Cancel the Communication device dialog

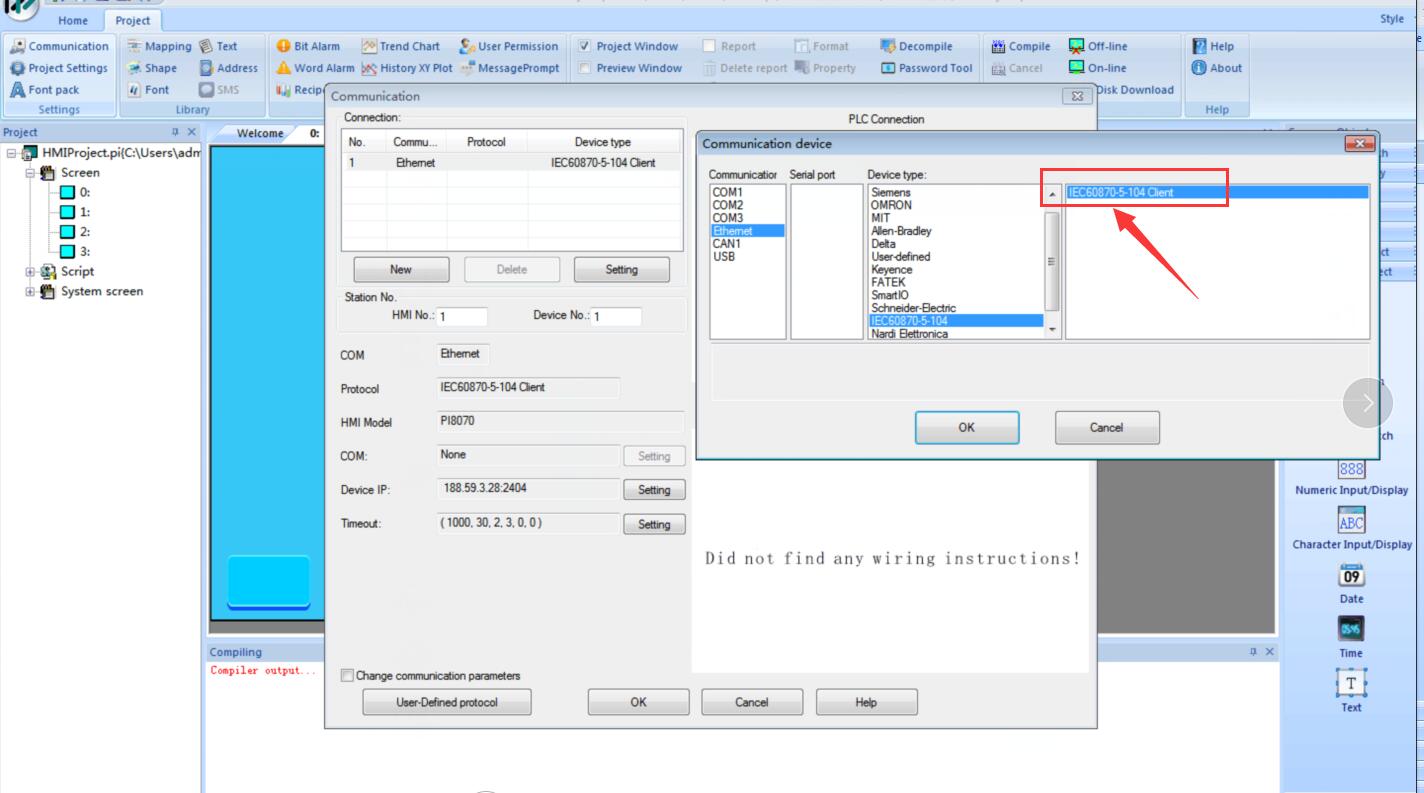click(x=1107, y=427)
